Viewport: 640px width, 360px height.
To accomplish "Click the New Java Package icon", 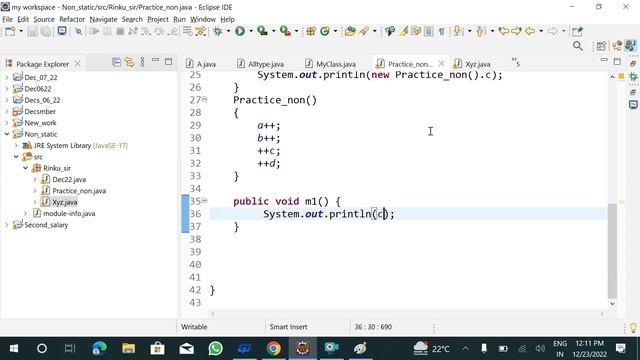I will coord(311,31).
